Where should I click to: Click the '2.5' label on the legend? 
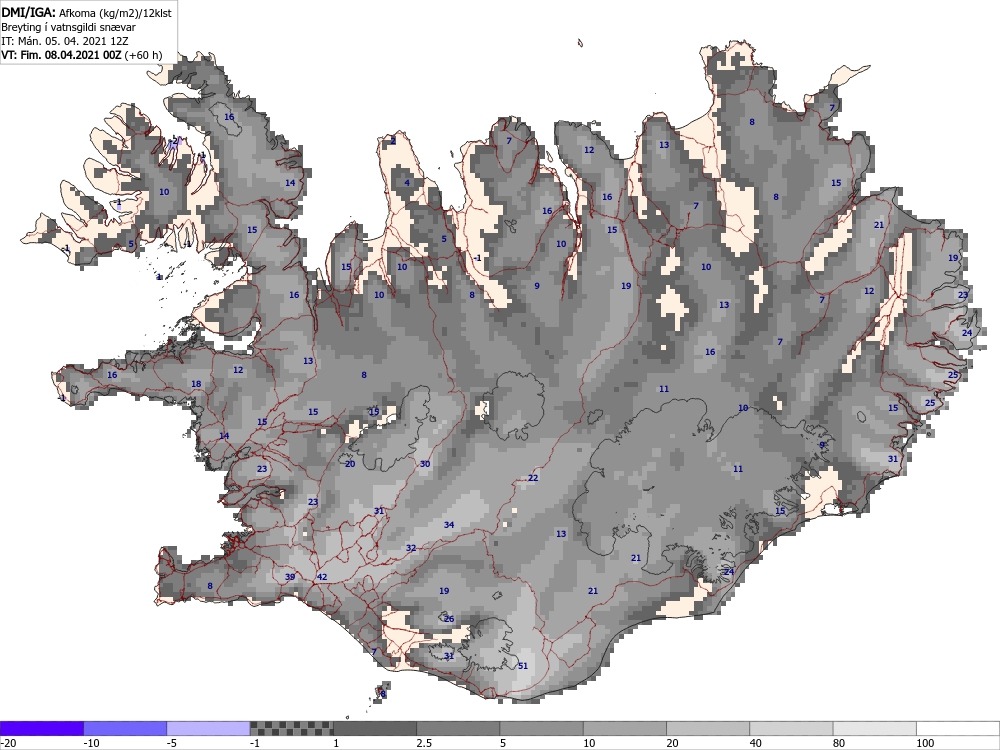coord(423,743)
